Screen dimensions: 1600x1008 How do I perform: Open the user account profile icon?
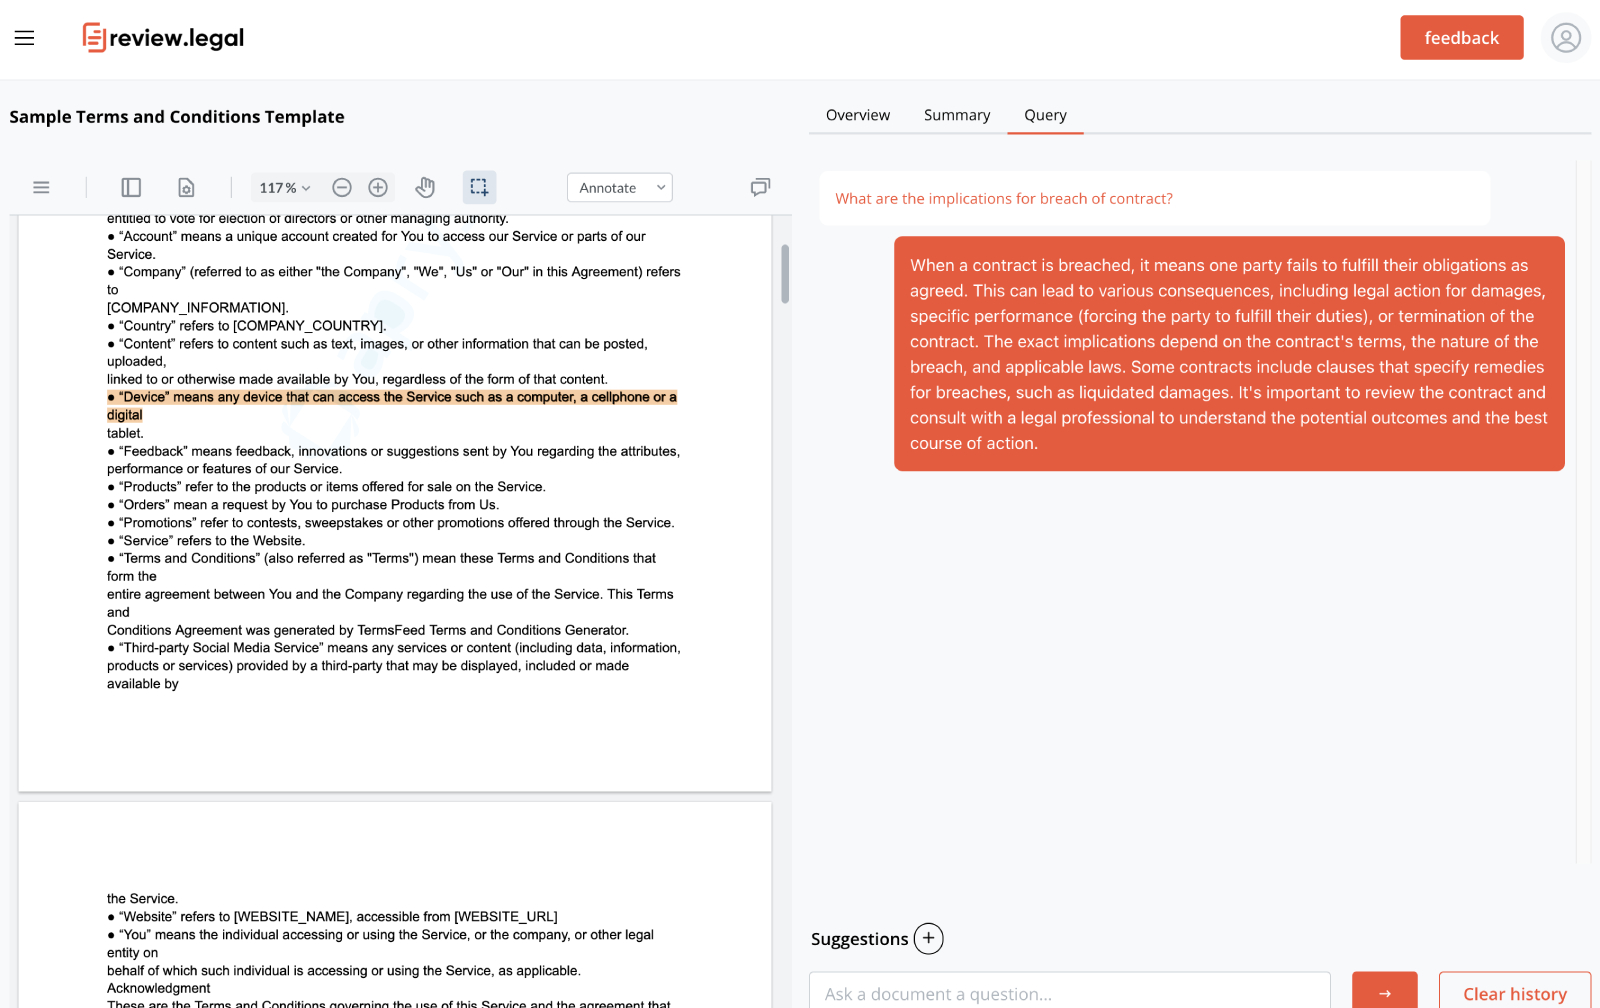pos(1565,38)
